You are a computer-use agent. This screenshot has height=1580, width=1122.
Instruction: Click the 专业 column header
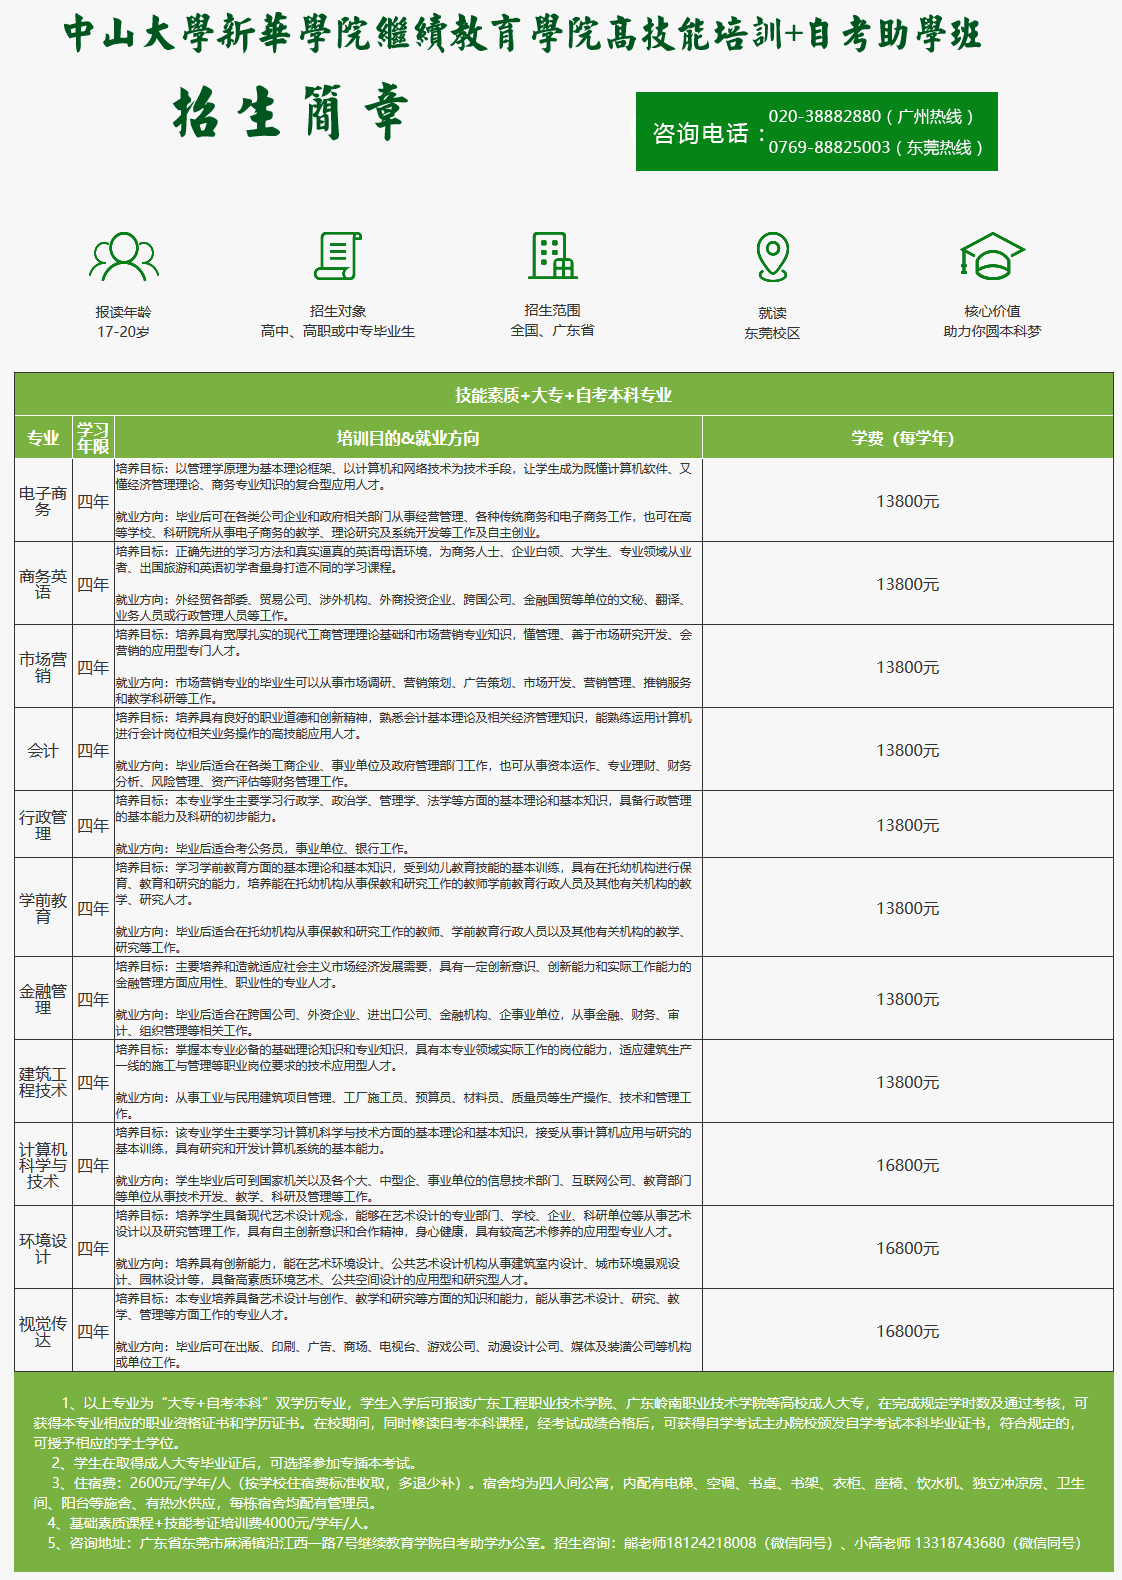(x=43, y=438)
